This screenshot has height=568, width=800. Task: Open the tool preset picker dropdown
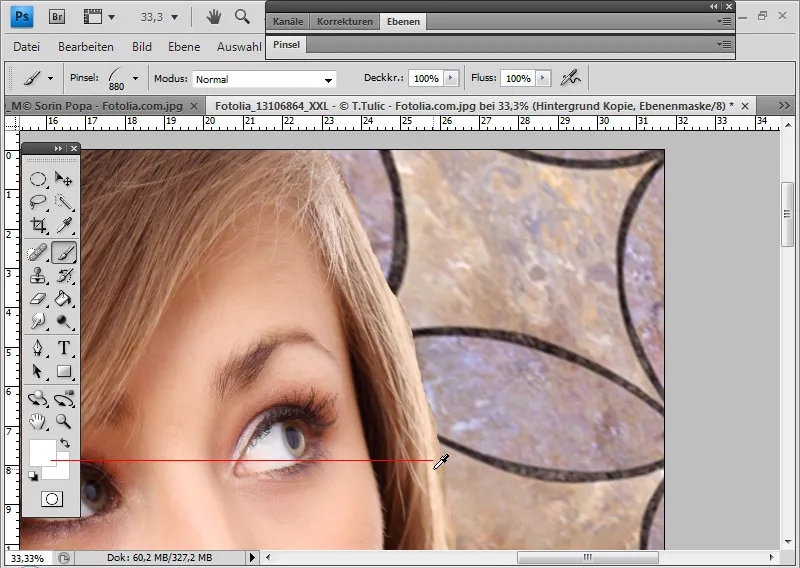pos(51,79)
